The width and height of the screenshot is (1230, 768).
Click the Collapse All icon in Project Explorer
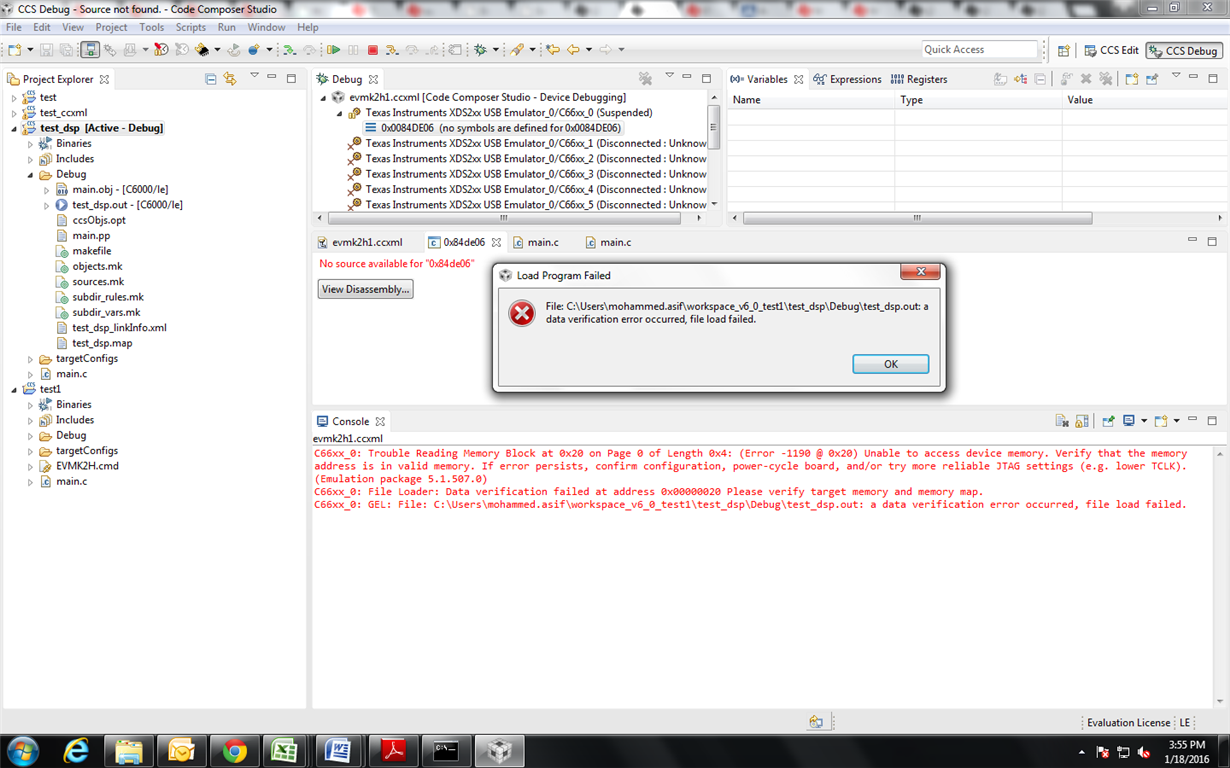coord(210,78)
